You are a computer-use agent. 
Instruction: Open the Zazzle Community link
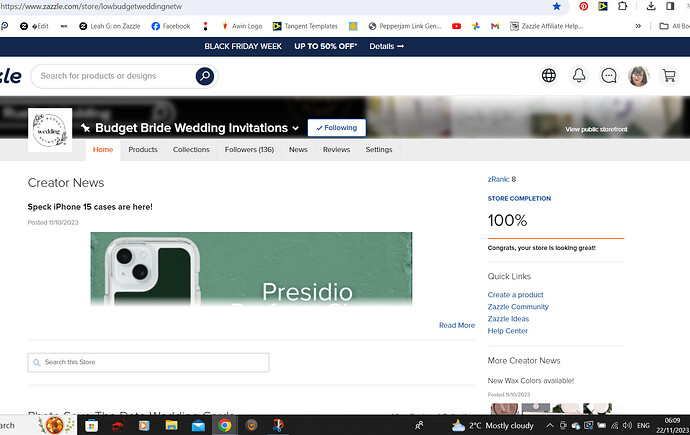[x=518, y=307]
